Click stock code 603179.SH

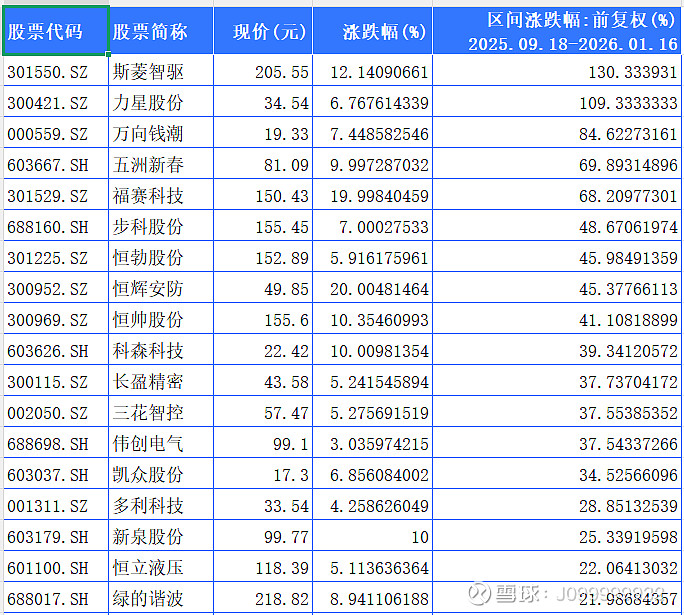click(x=48, y=536)
